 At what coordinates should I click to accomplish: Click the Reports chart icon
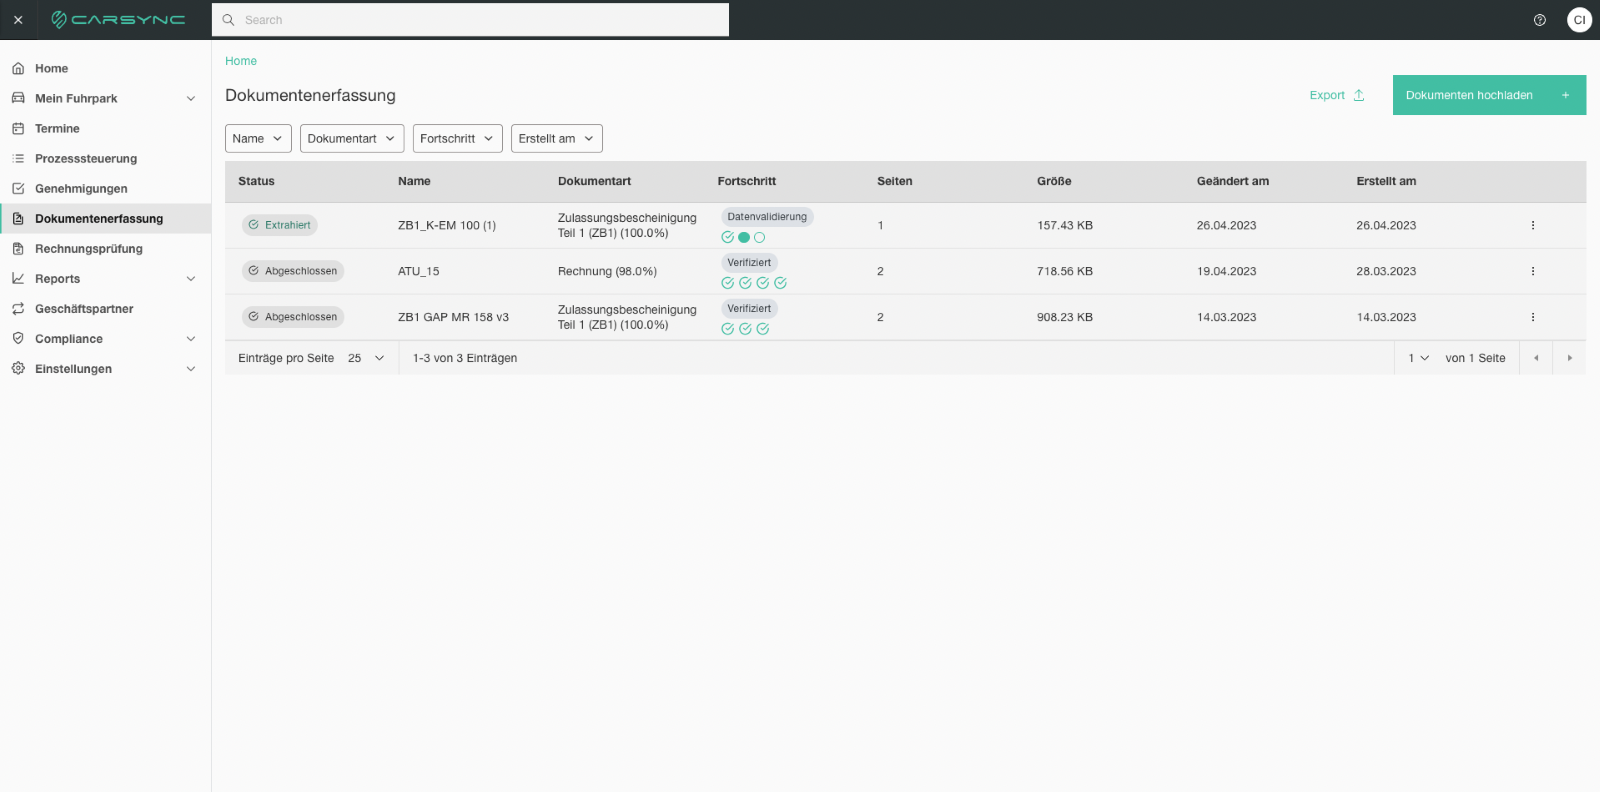pyautogui.click(x=18, y=279)
